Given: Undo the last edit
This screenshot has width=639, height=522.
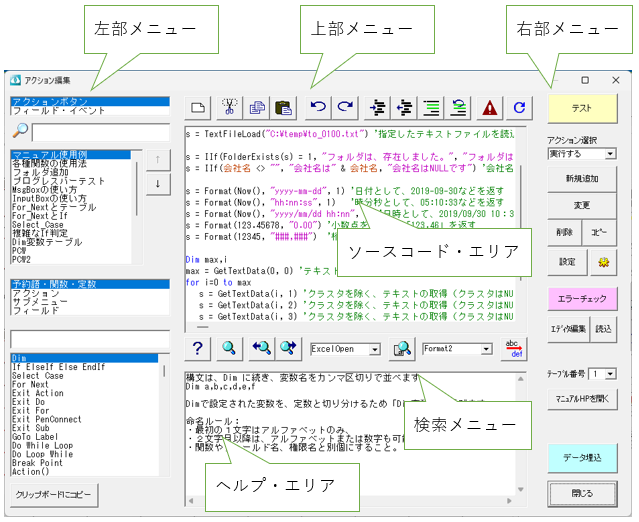Looking at the screenshot, I should [319, 107].
